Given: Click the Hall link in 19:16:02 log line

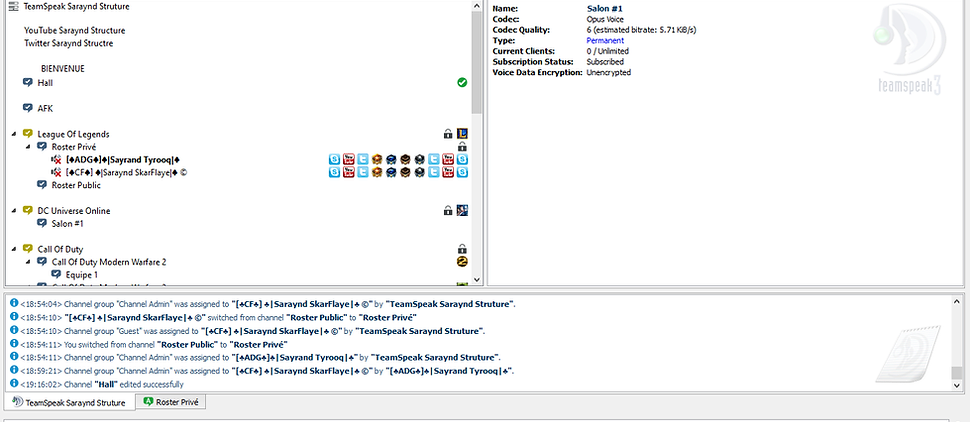Looking at the screenshot, I should tap(106, 384).
